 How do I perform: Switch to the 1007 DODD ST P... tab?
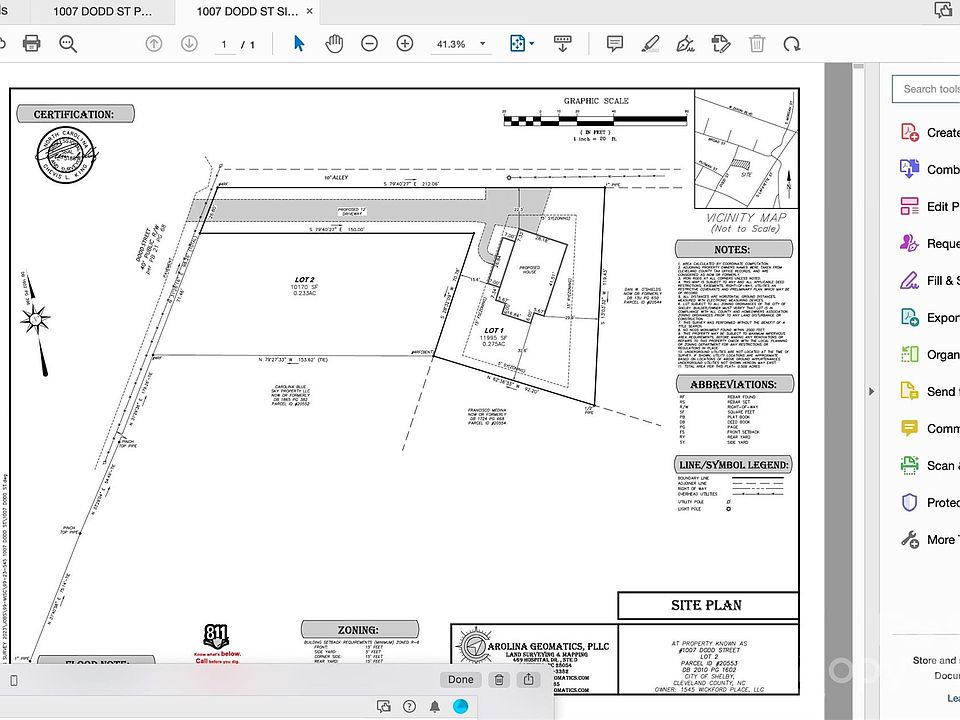(x=102, y=11)
